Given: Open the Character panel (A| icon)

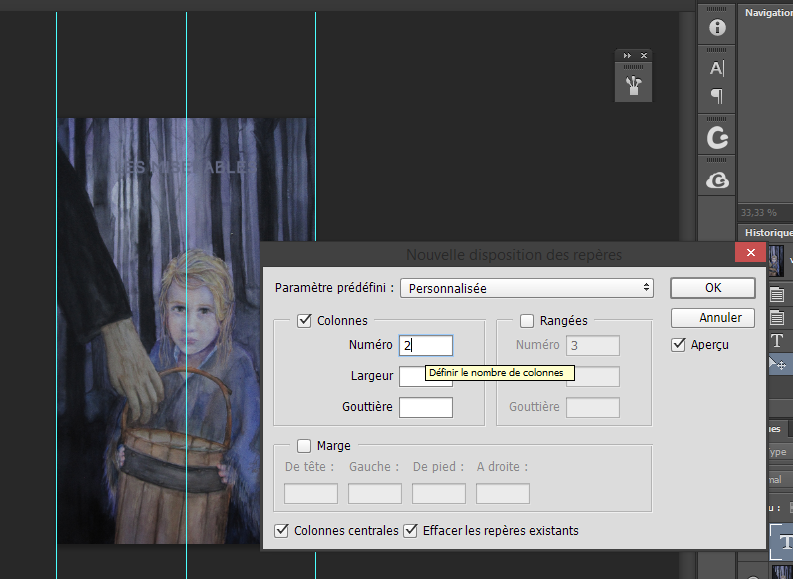Looking at the screenshot, I should 717,68.
